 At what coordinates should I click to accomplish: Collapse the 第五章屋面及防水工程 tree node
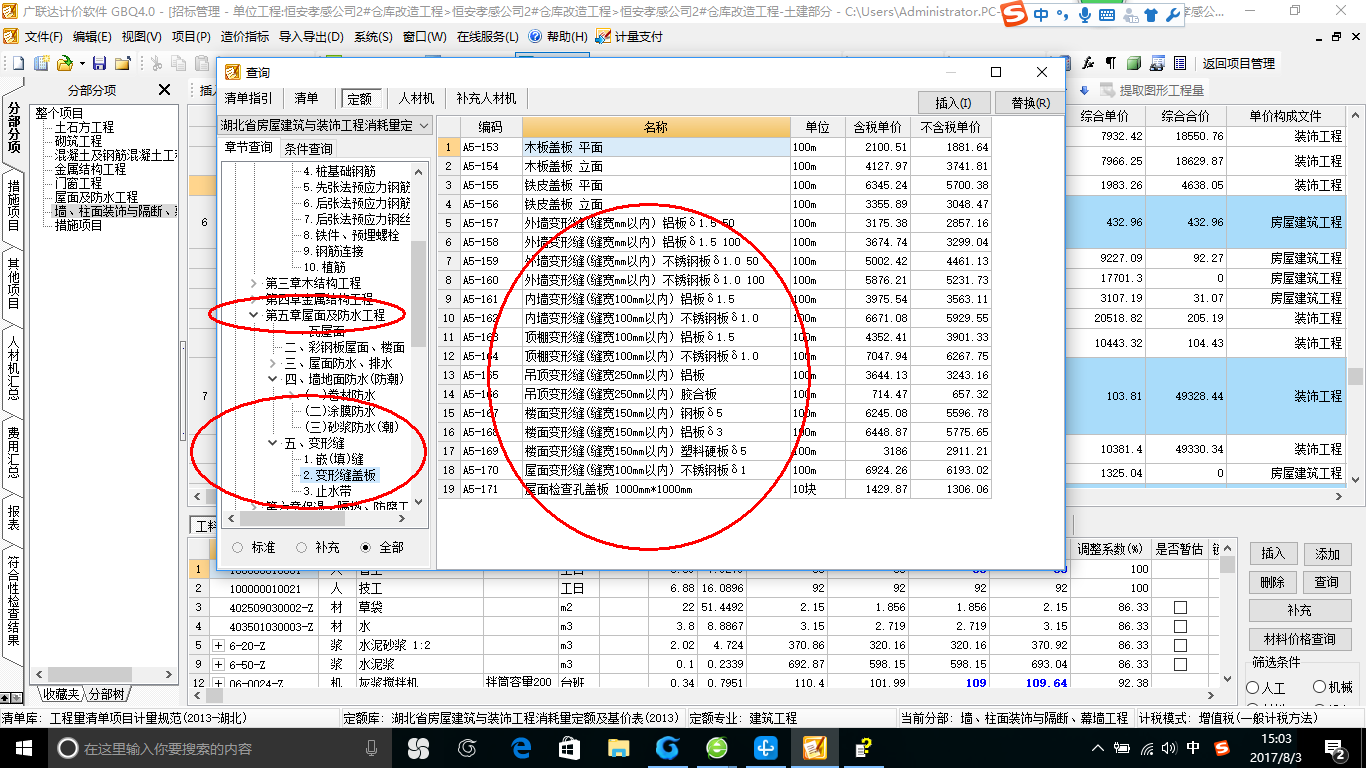pos(253,315)
